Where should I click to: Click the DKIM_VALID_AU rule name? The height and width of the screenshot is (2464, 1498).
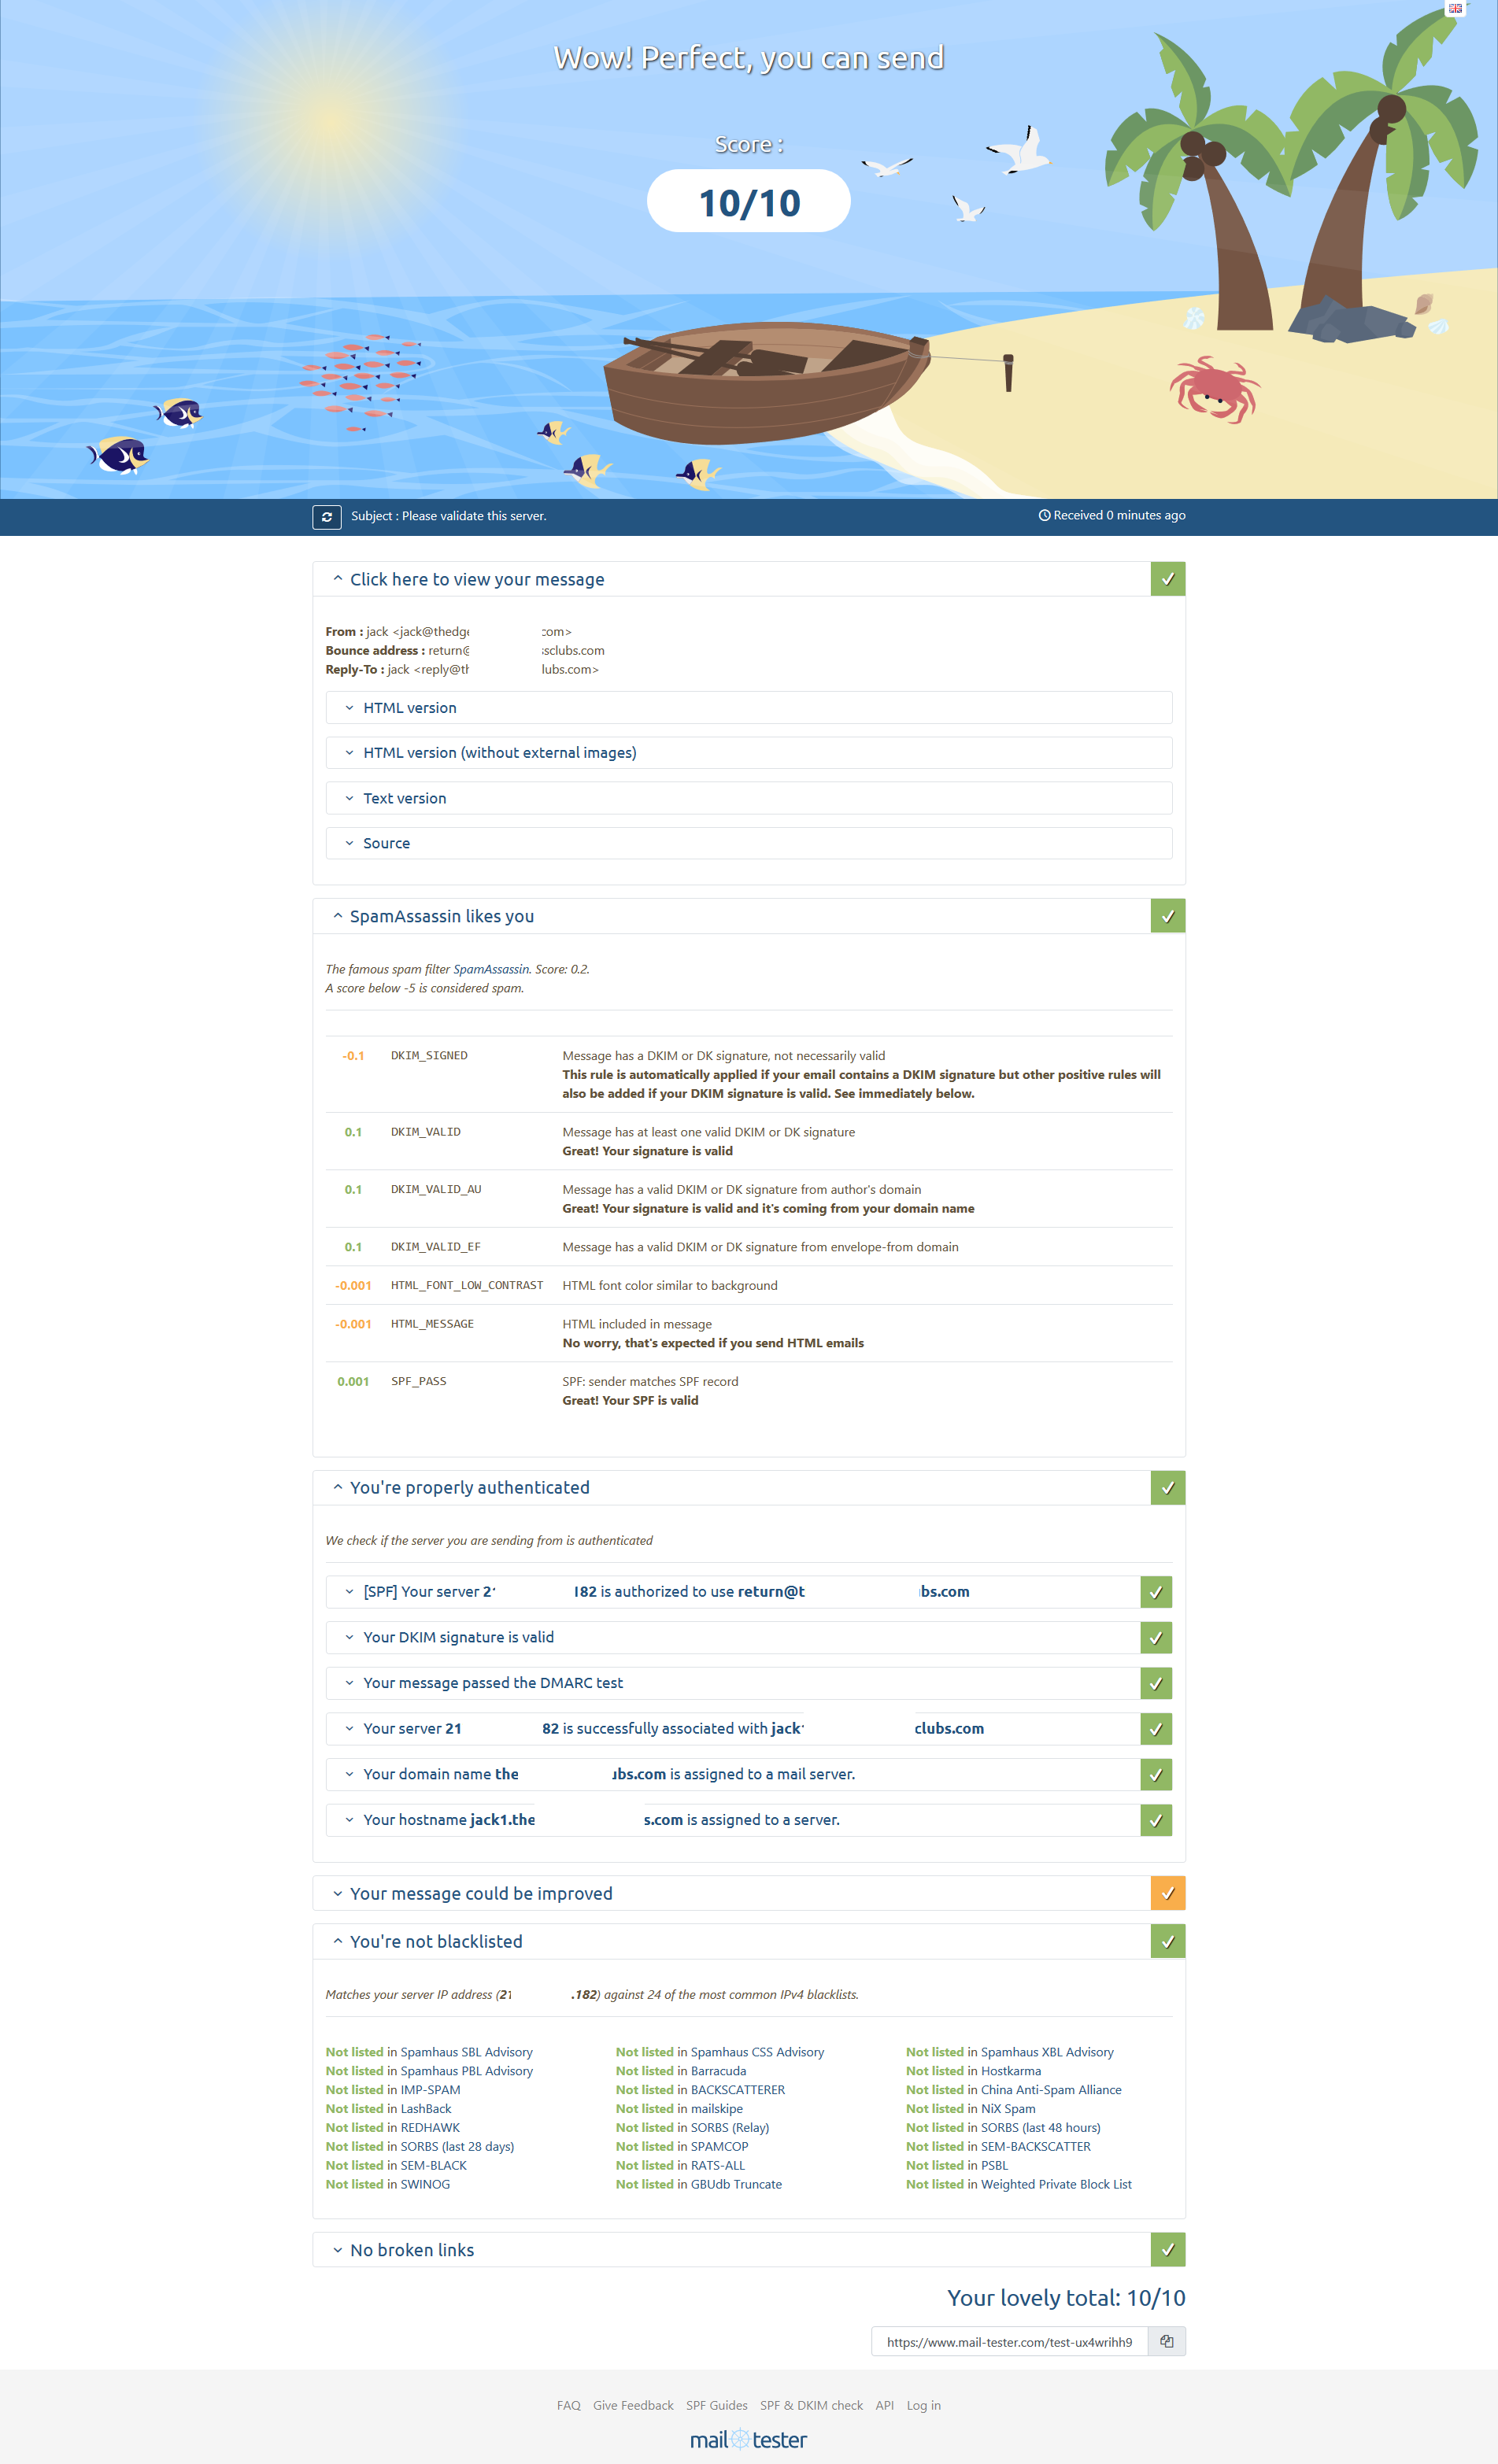point(436,1190)
